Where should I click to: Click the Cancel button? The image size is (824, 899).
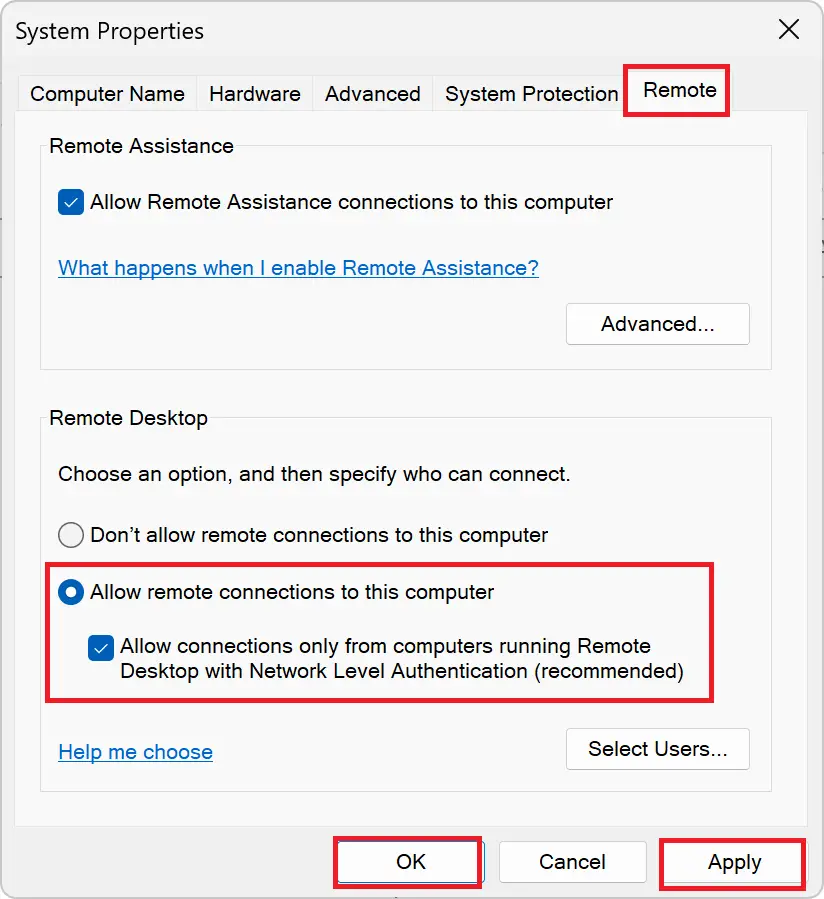pyautogui.click(x=572, y=862)
